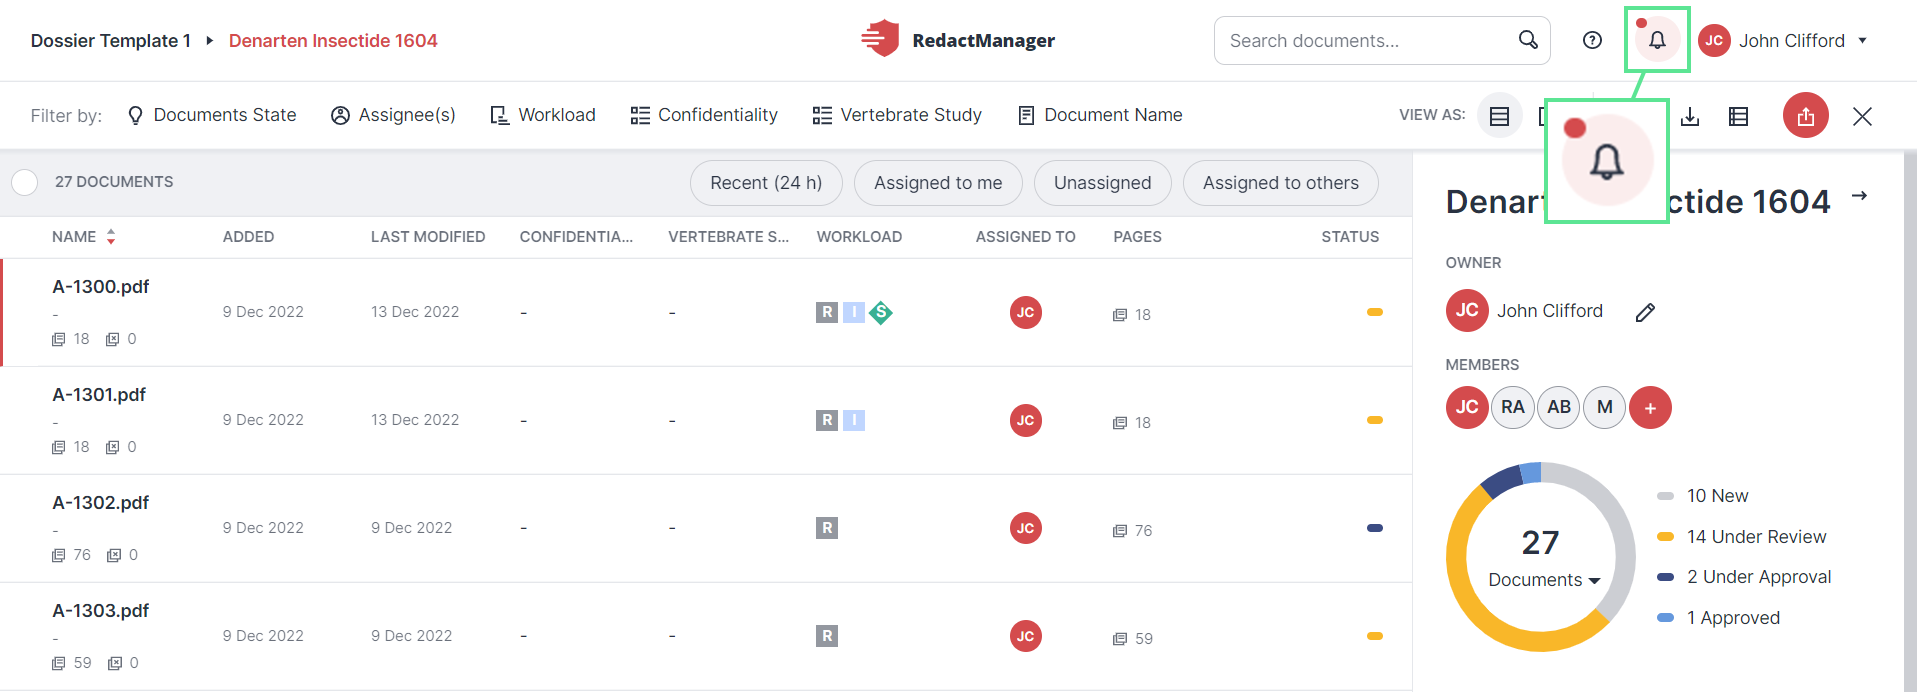Click the ASSIGNED TO column header
Viewport: 1917px width, 692px height.
click(1026, 237)
